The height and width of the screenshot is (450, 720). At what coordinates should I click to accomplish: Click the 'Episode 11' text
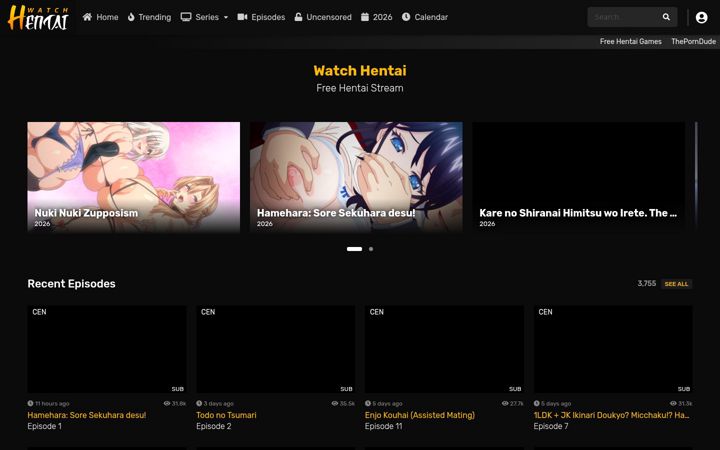pyautogui.click(x=383, y=426)
